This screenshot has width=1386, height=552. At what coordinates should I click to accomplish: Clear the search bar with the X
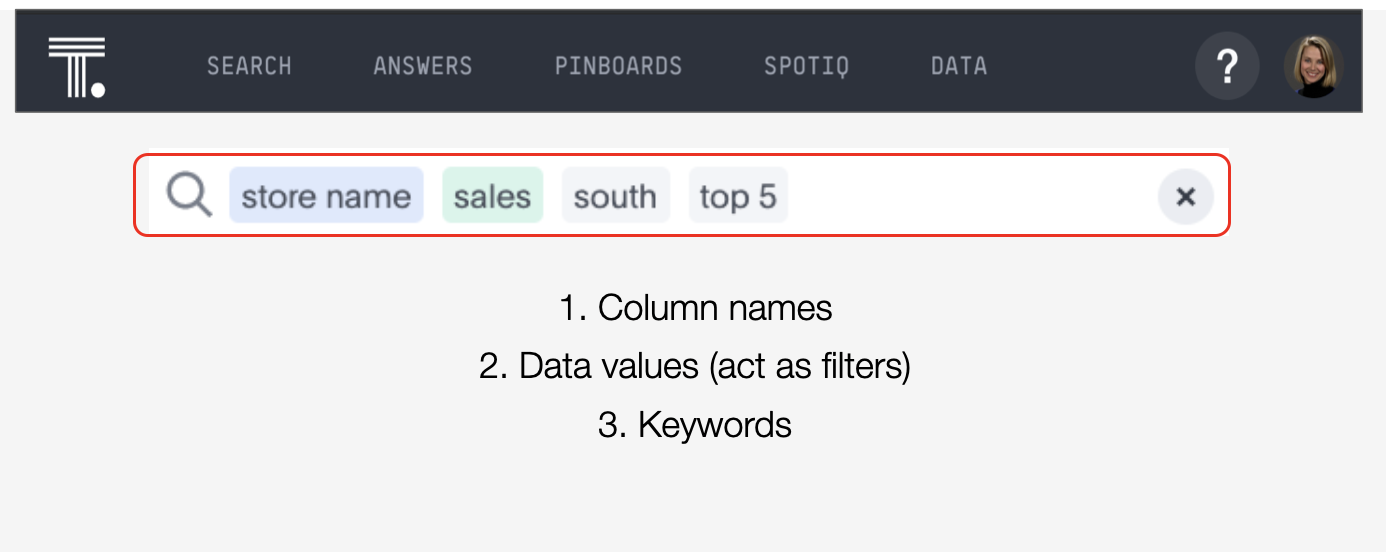tap(1186, 197)
